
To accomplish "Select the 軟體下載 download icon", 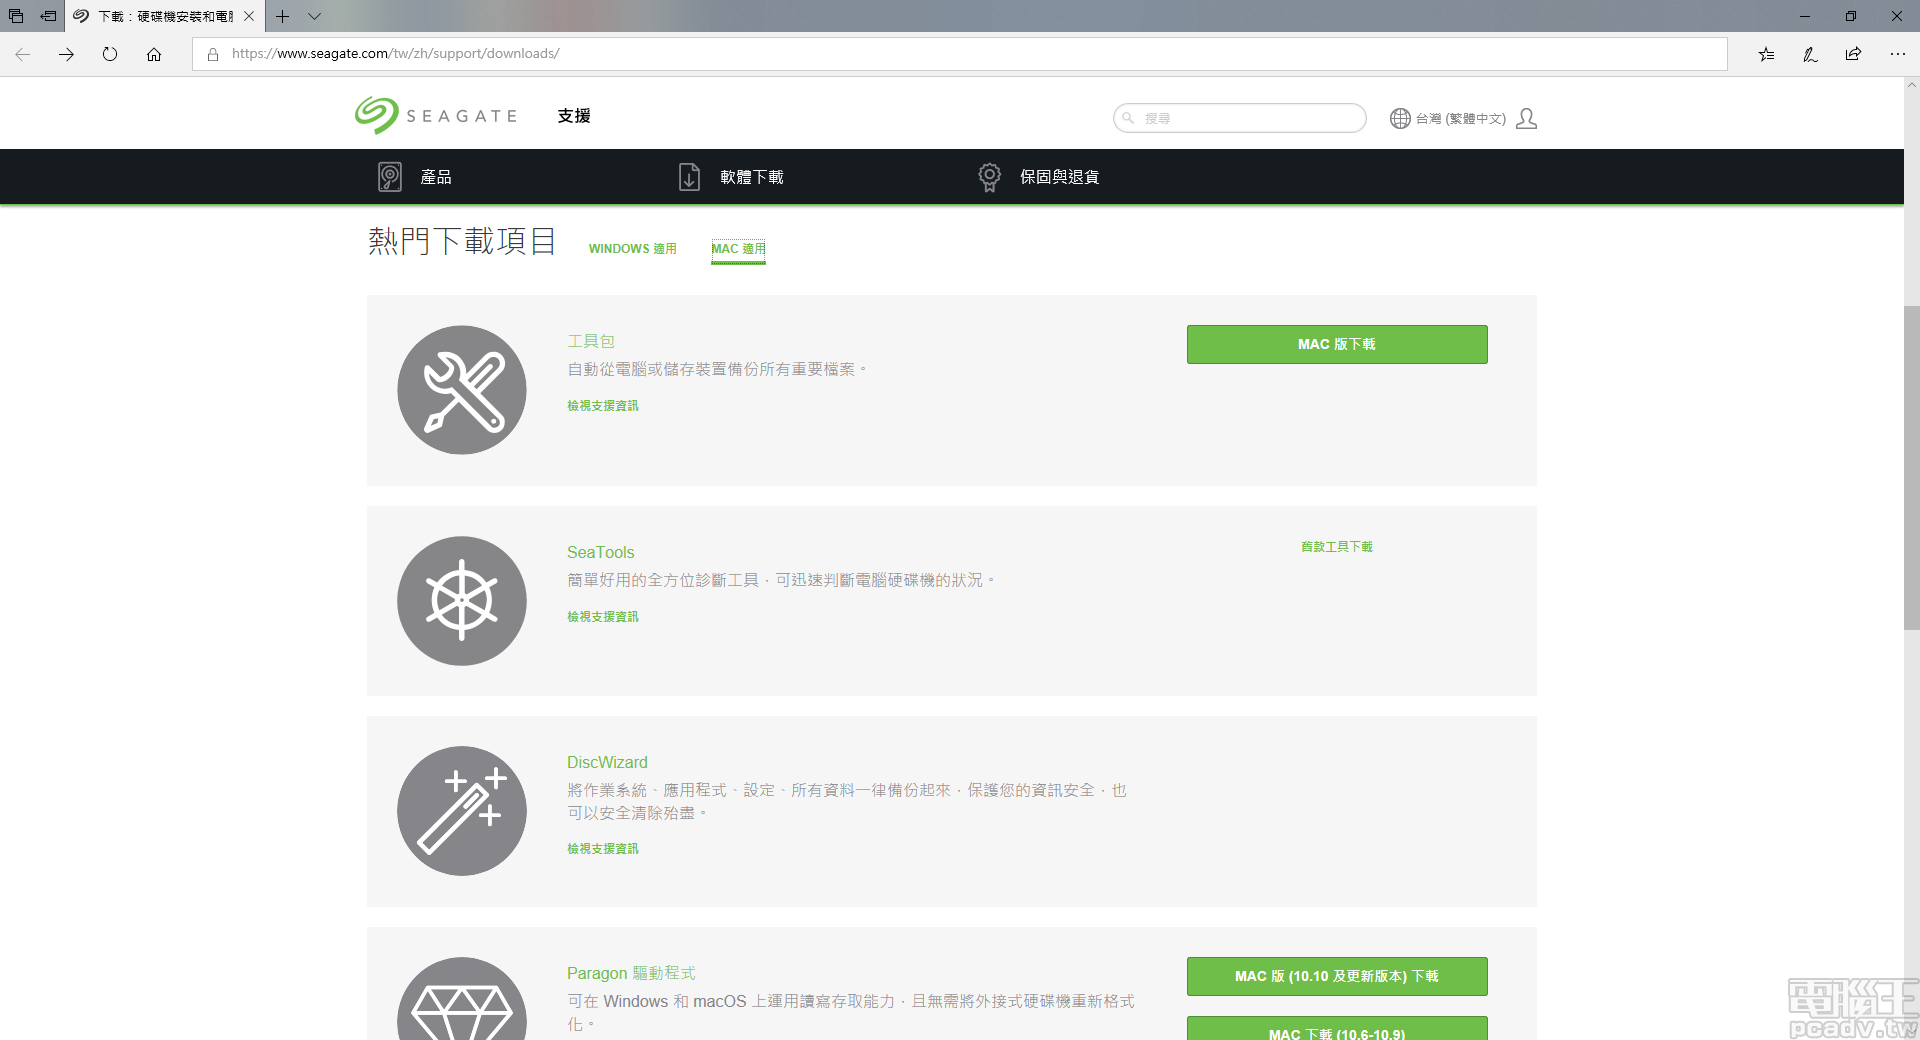I will 689,176.
